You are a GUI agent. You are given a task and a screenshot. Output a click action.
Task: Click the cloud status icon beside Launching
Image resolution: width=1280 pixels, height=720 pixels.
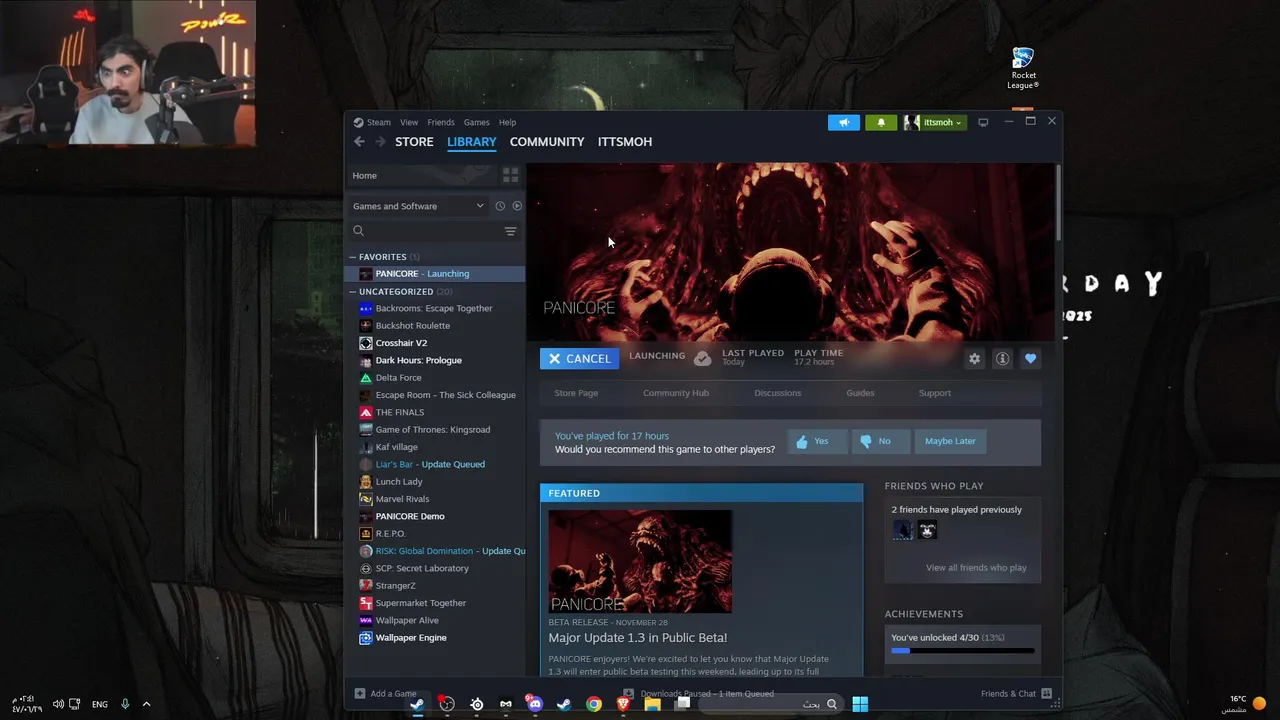702,358
